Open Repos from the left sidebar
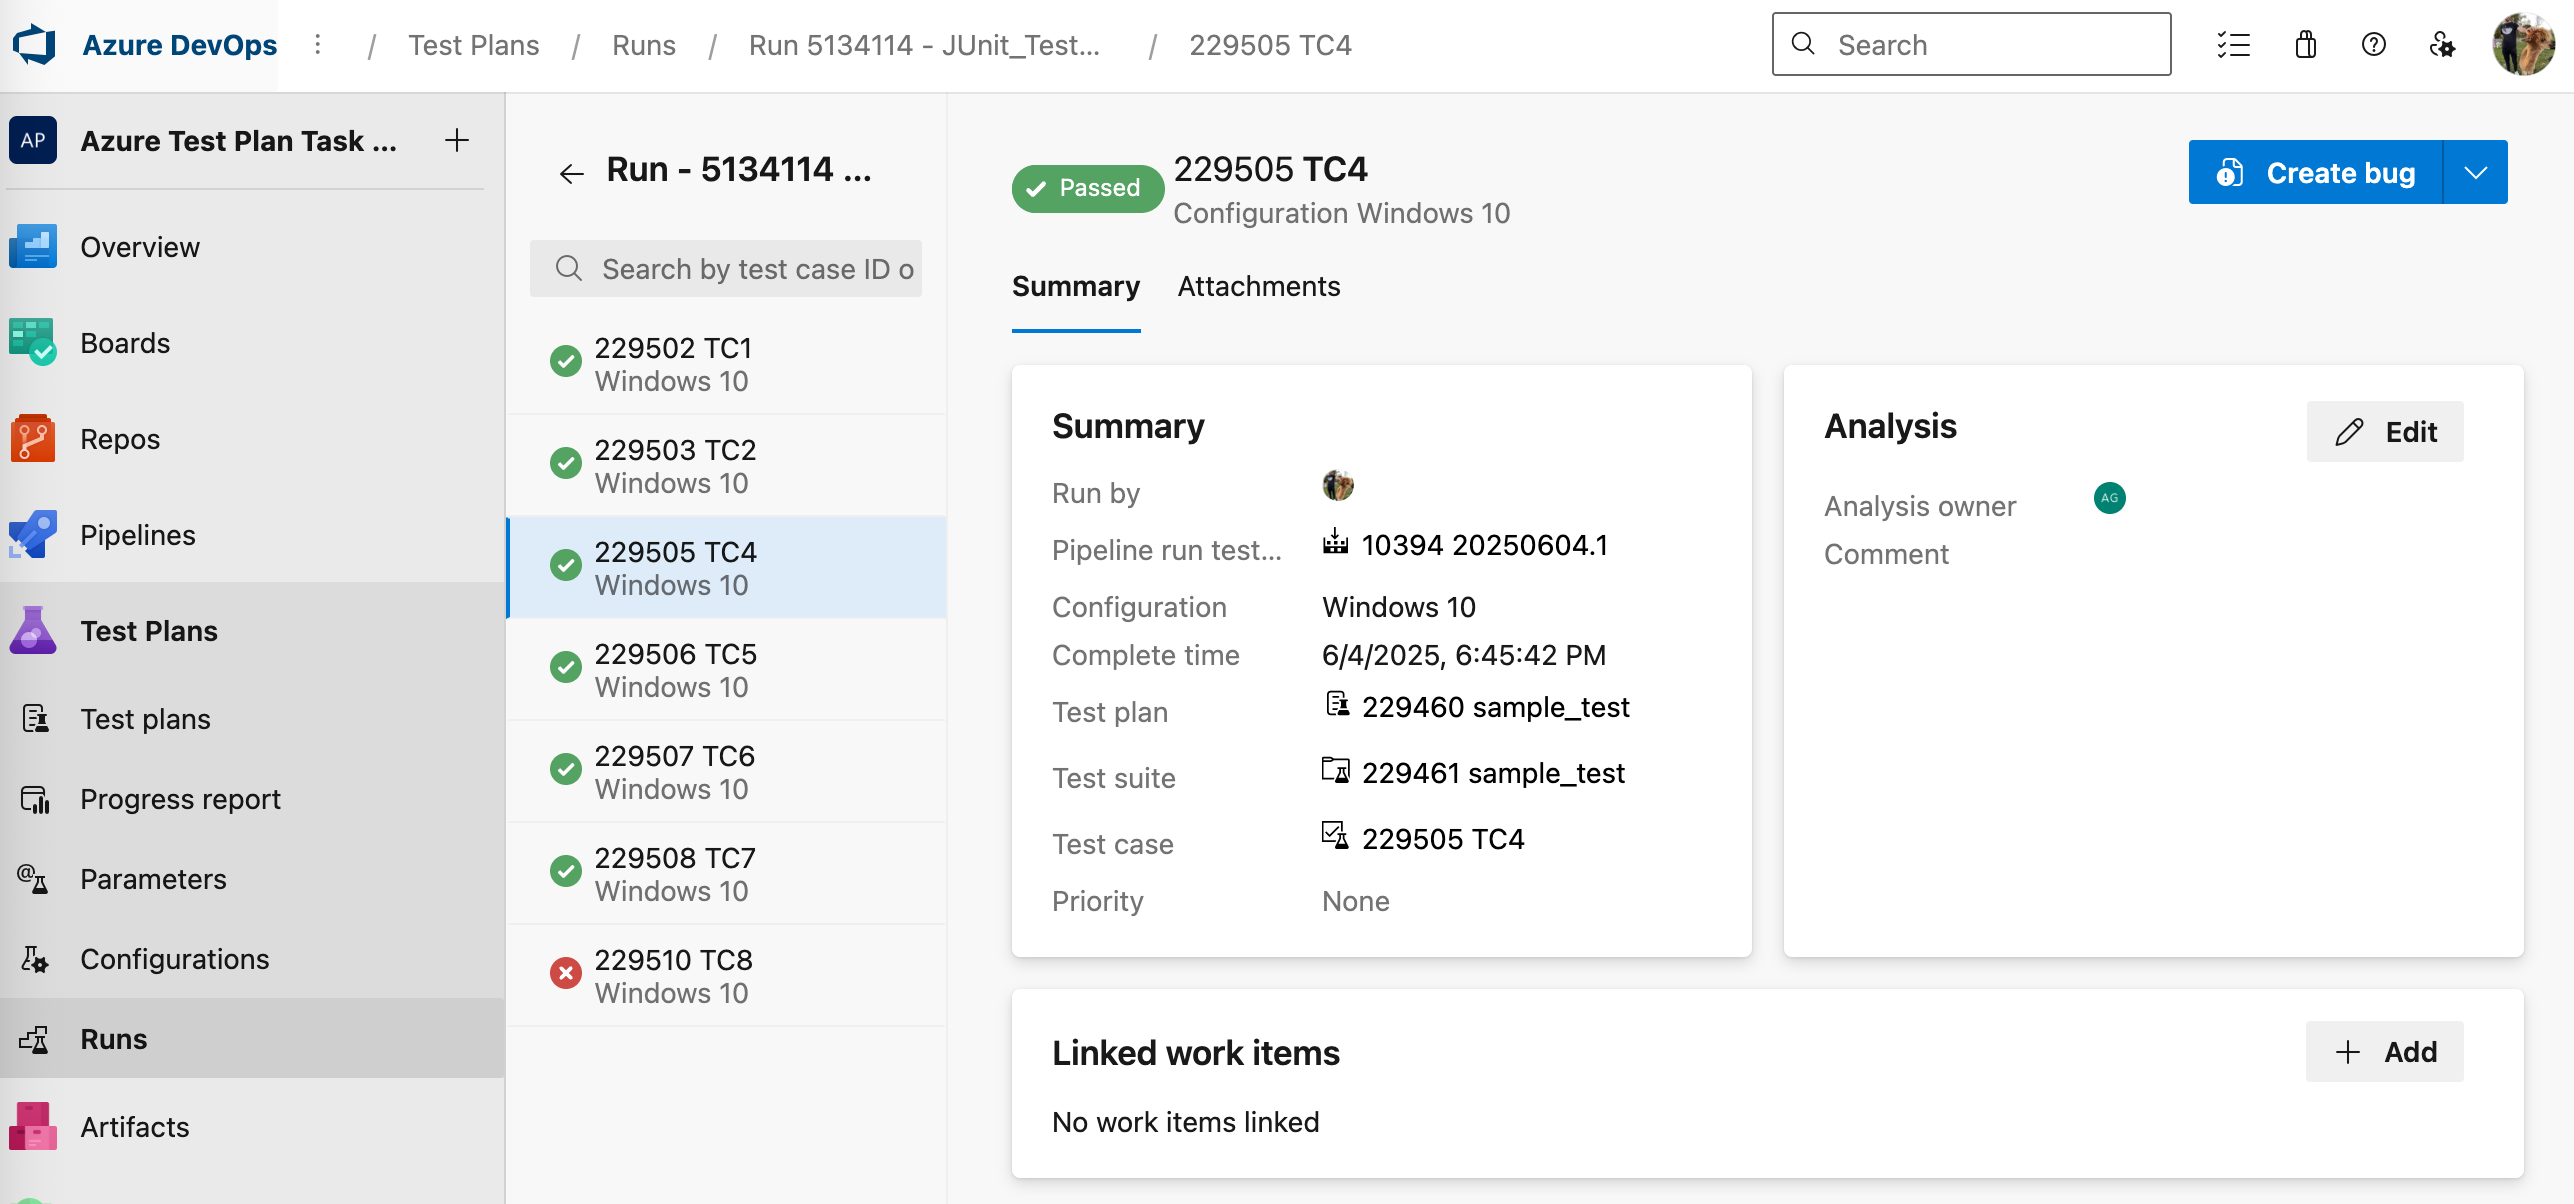2574x1204 pixels. [119, 438]
